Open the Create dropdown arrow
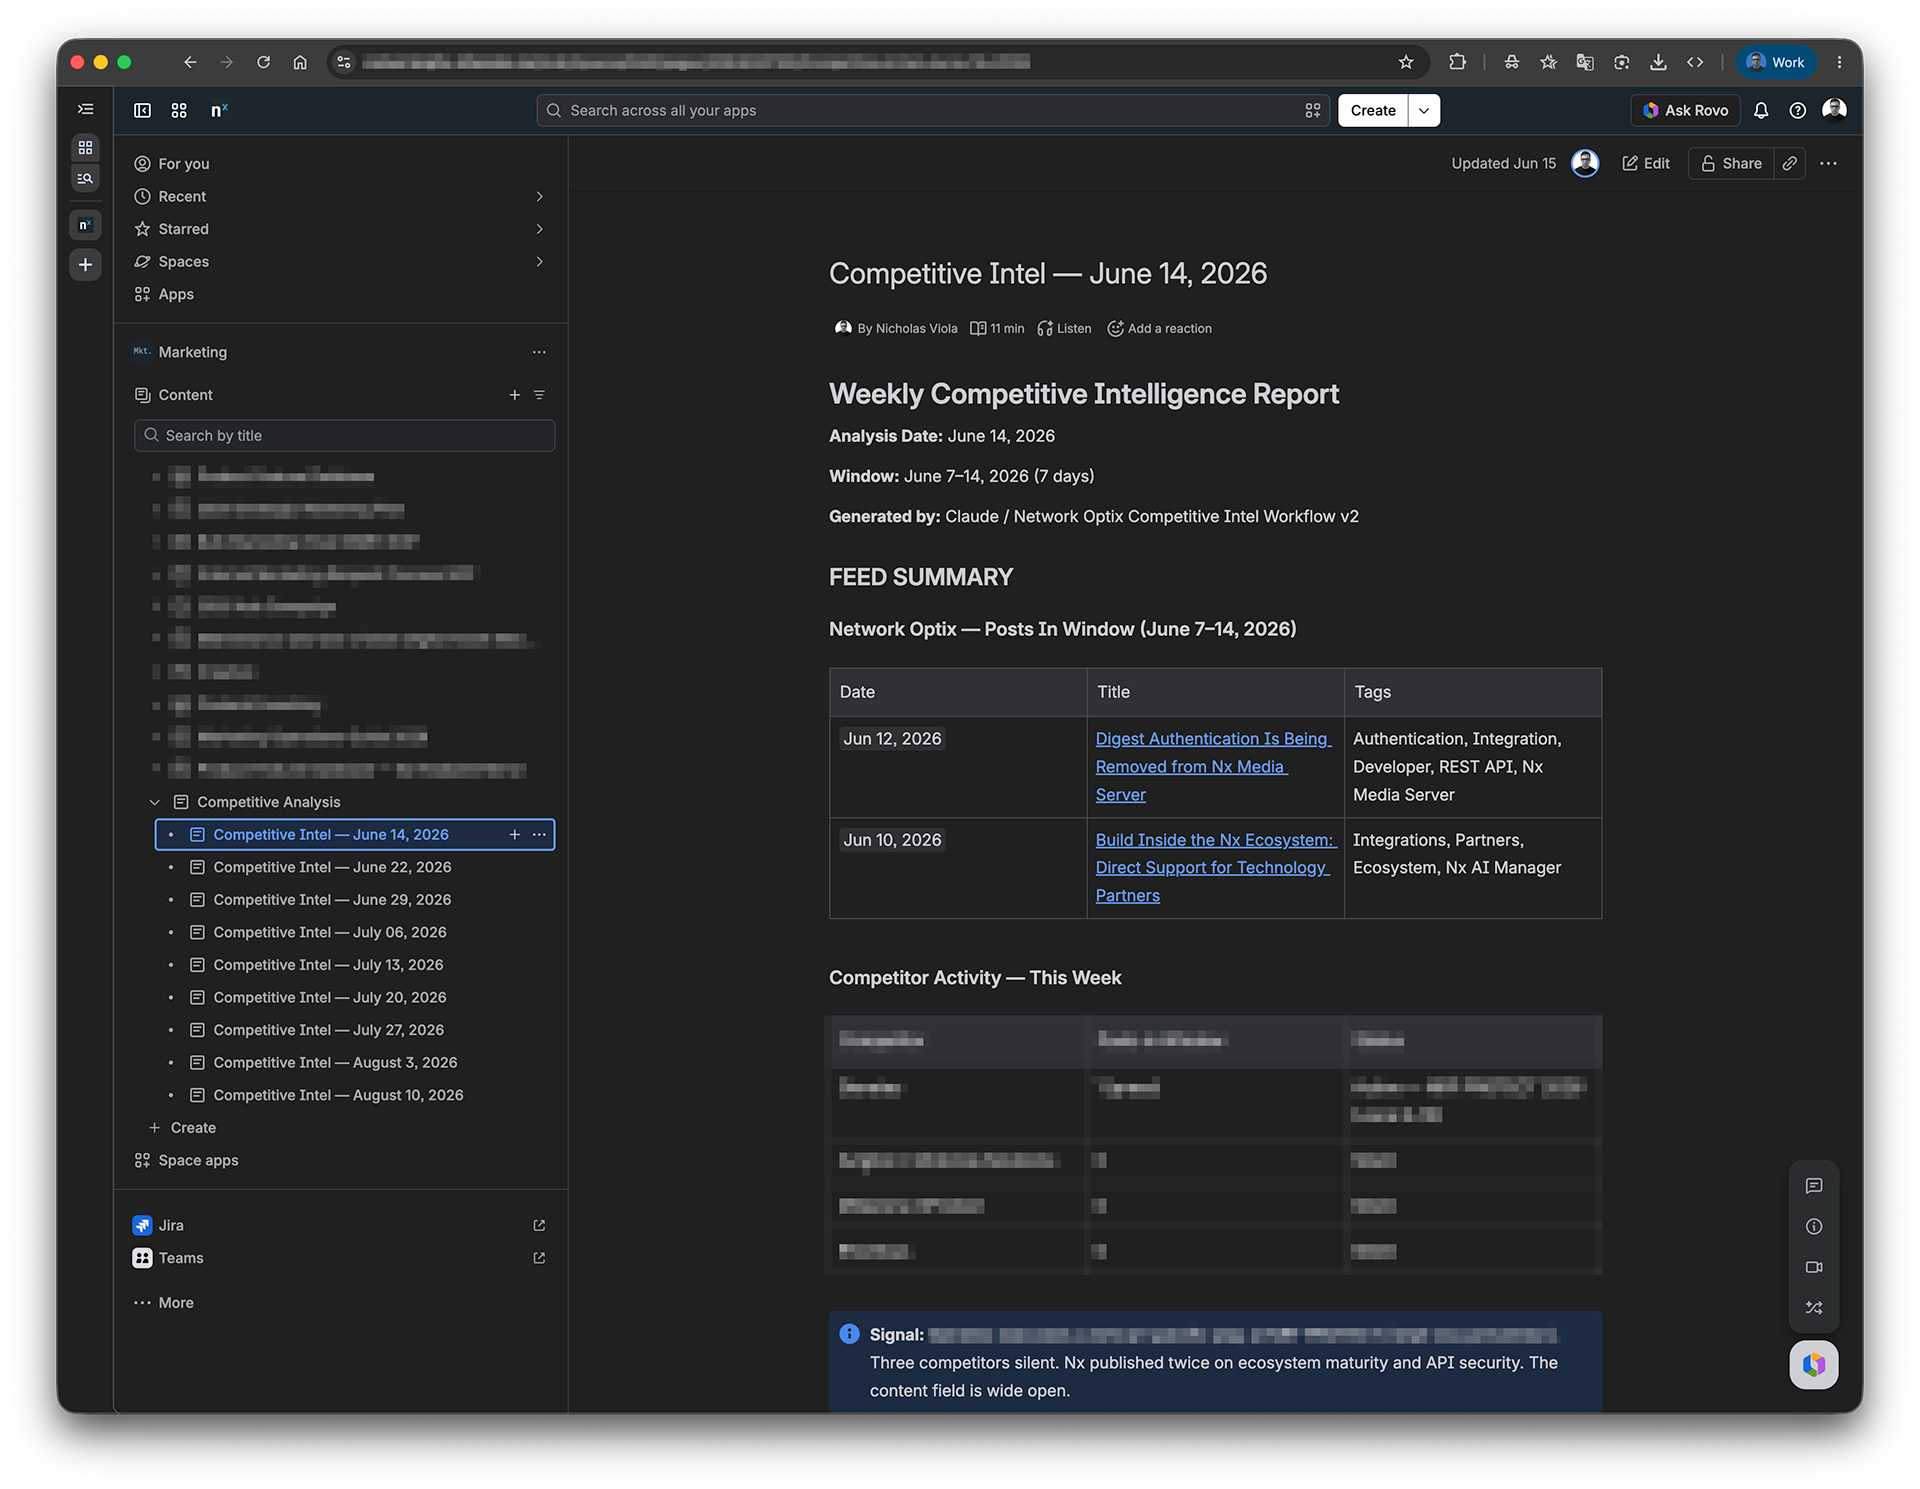Image resolution: width=1920 pixels, height=1489 pixels. click(x=1424, y=110)
